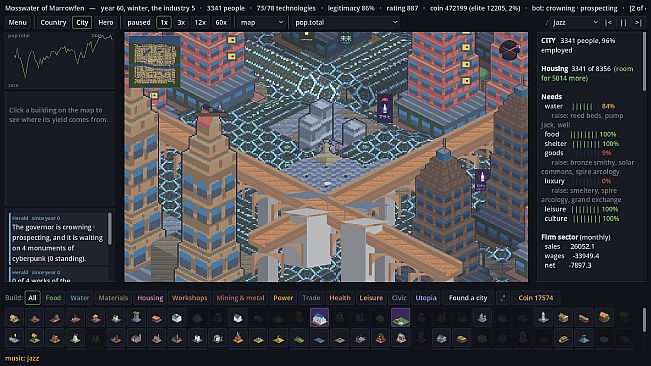Filter build list by Utopia
Image resolution: width=651 pixels, height=366 pixels.
click(426, 298)
